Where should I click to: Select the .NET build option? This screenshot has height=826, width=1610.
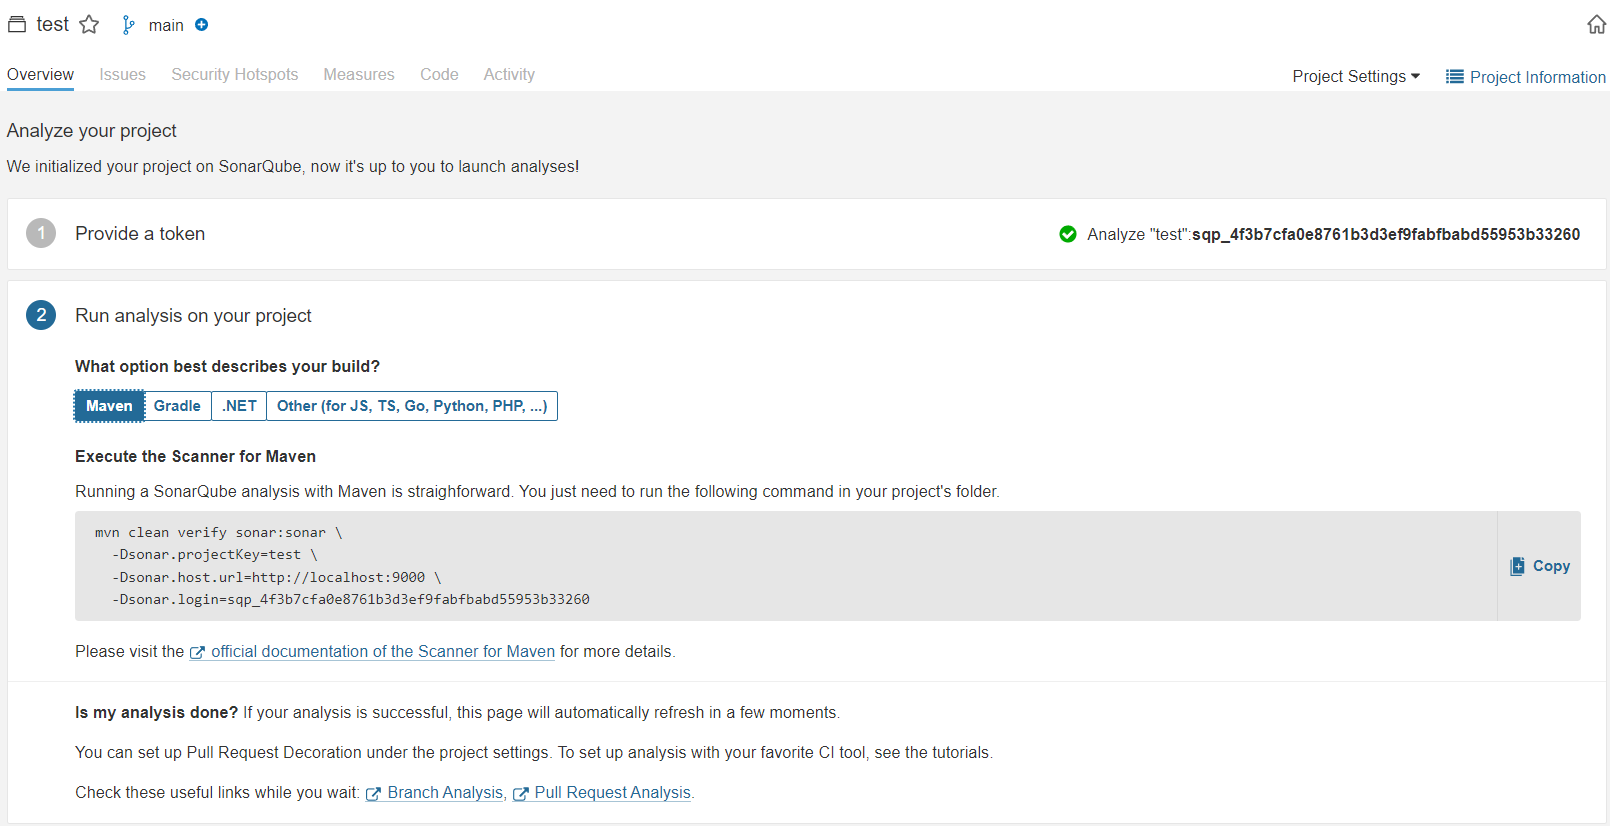pos(239,406)
